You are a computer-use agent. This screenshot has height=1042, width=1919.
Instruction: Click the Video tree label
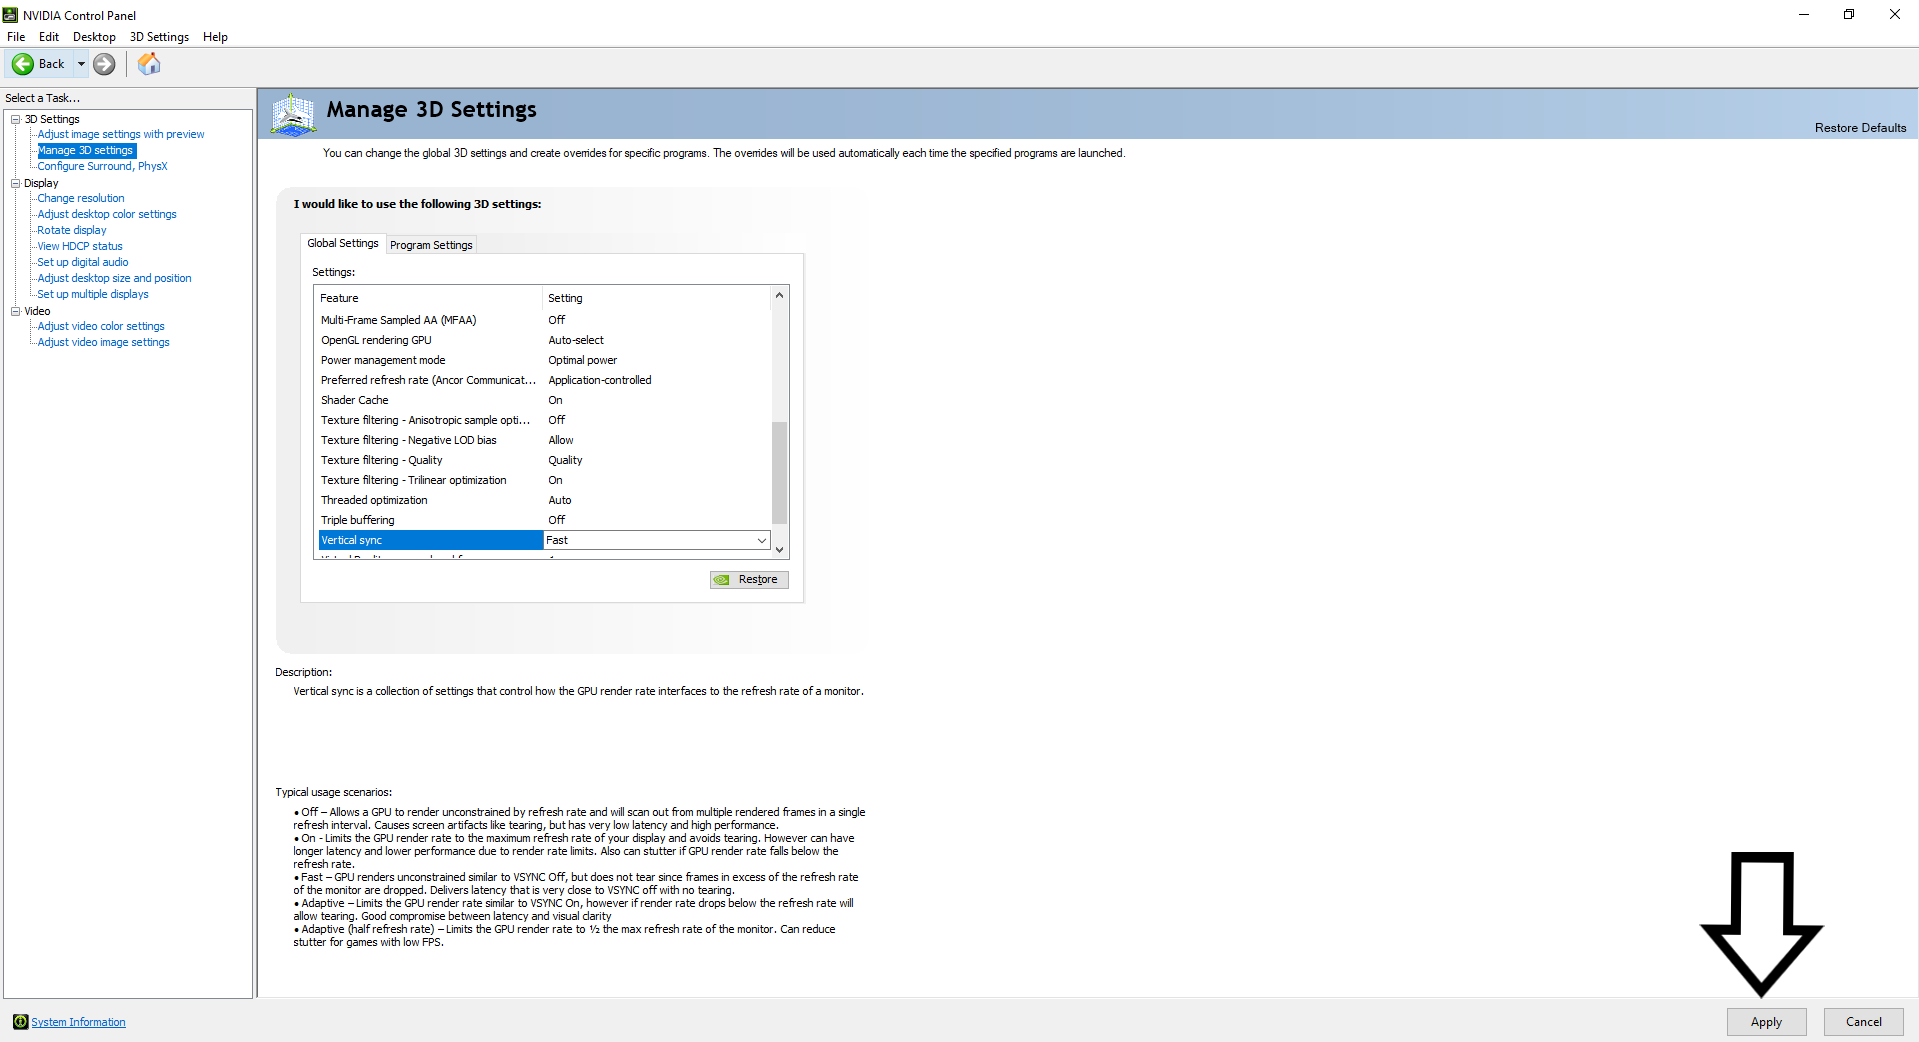click(x=37, y=311)
